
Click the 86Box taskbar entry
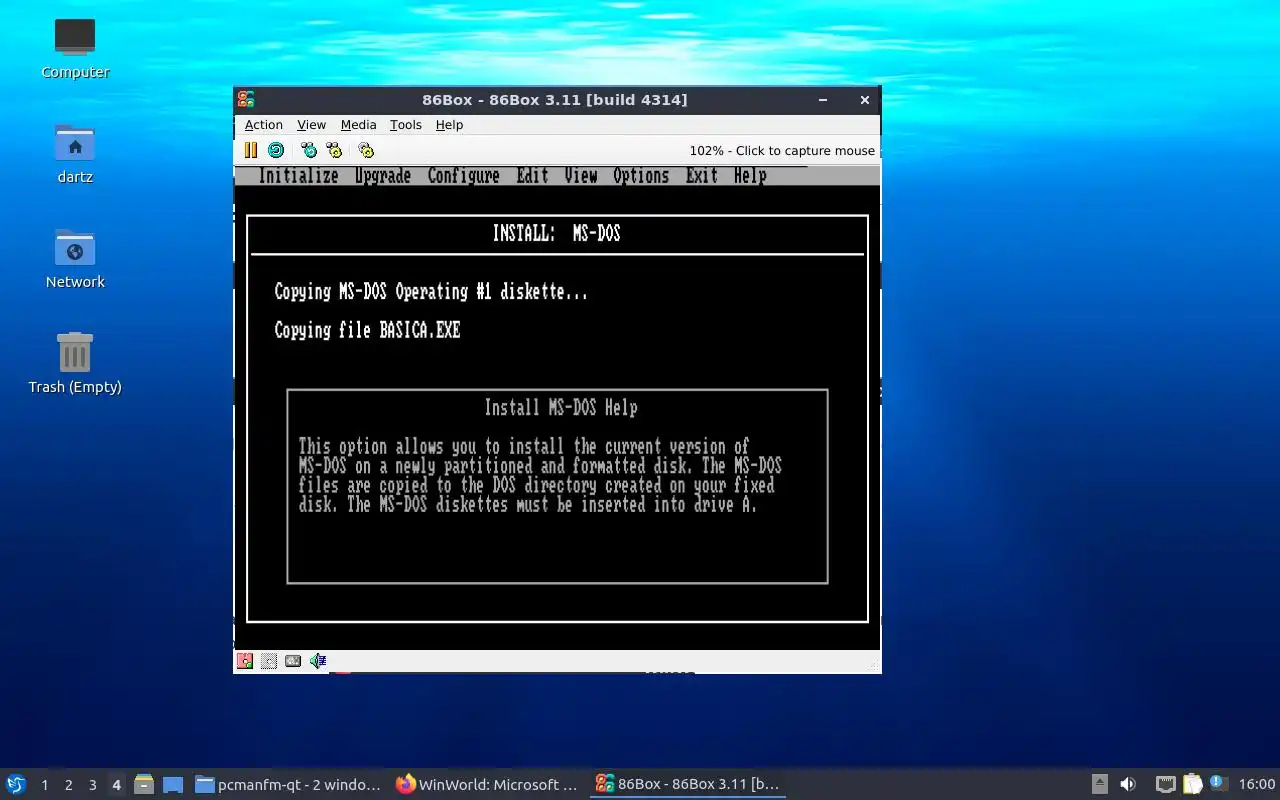688,784
